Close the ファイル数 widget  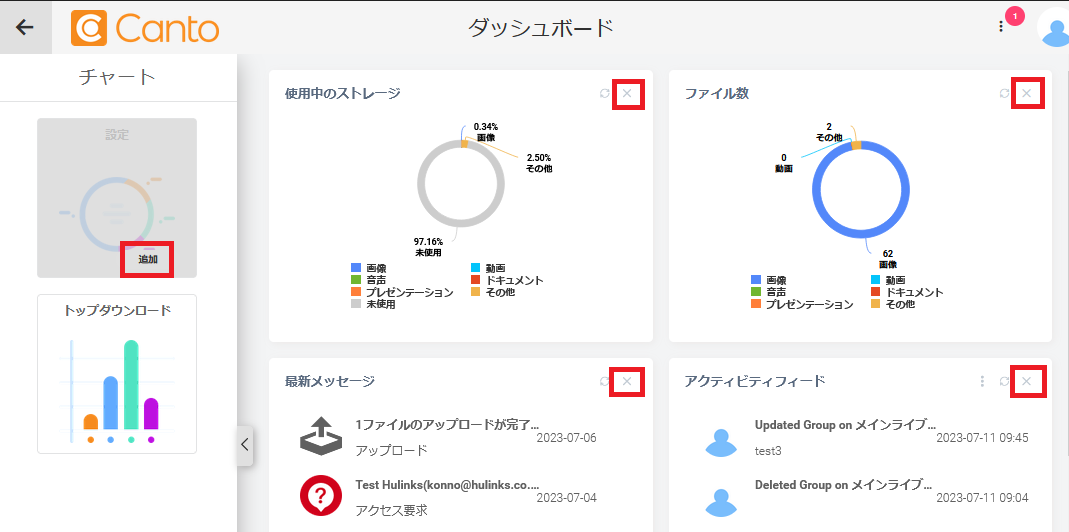tap(1027, 94)
